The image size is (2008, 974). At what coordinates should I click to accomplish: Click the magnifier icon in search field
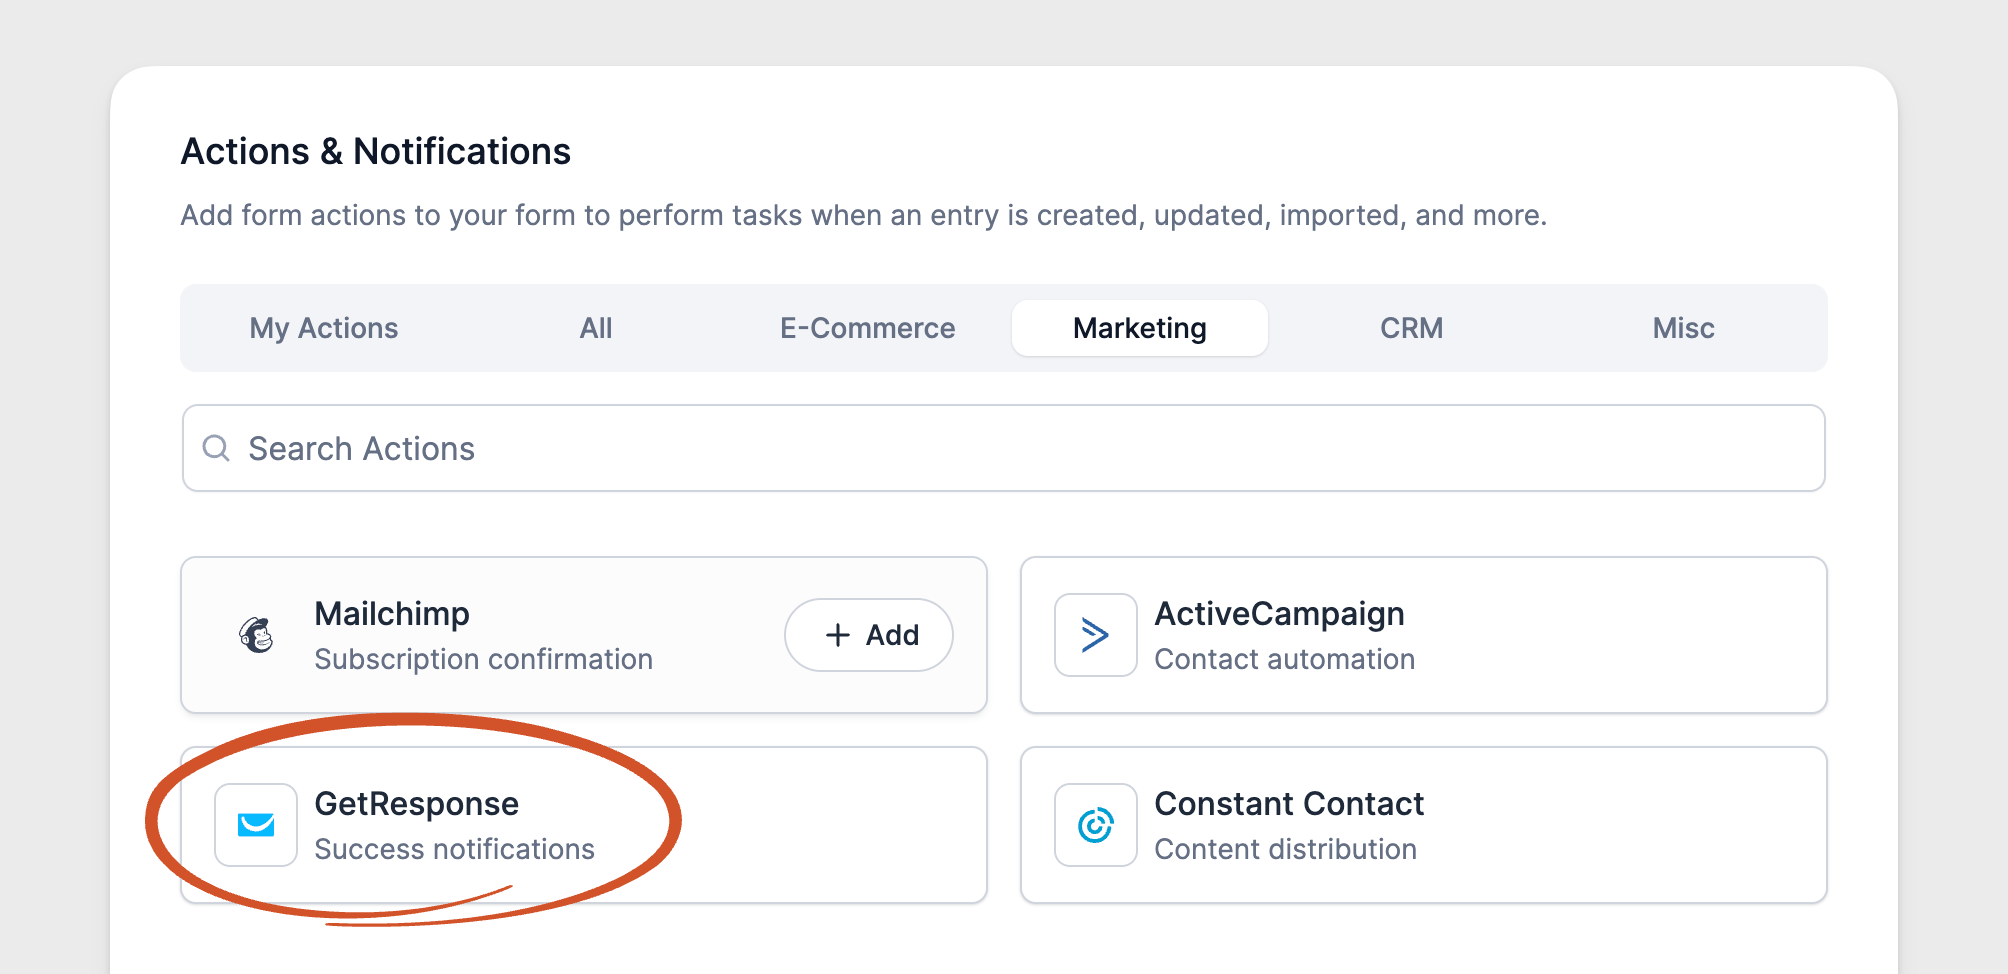click(x=216, y=448)
